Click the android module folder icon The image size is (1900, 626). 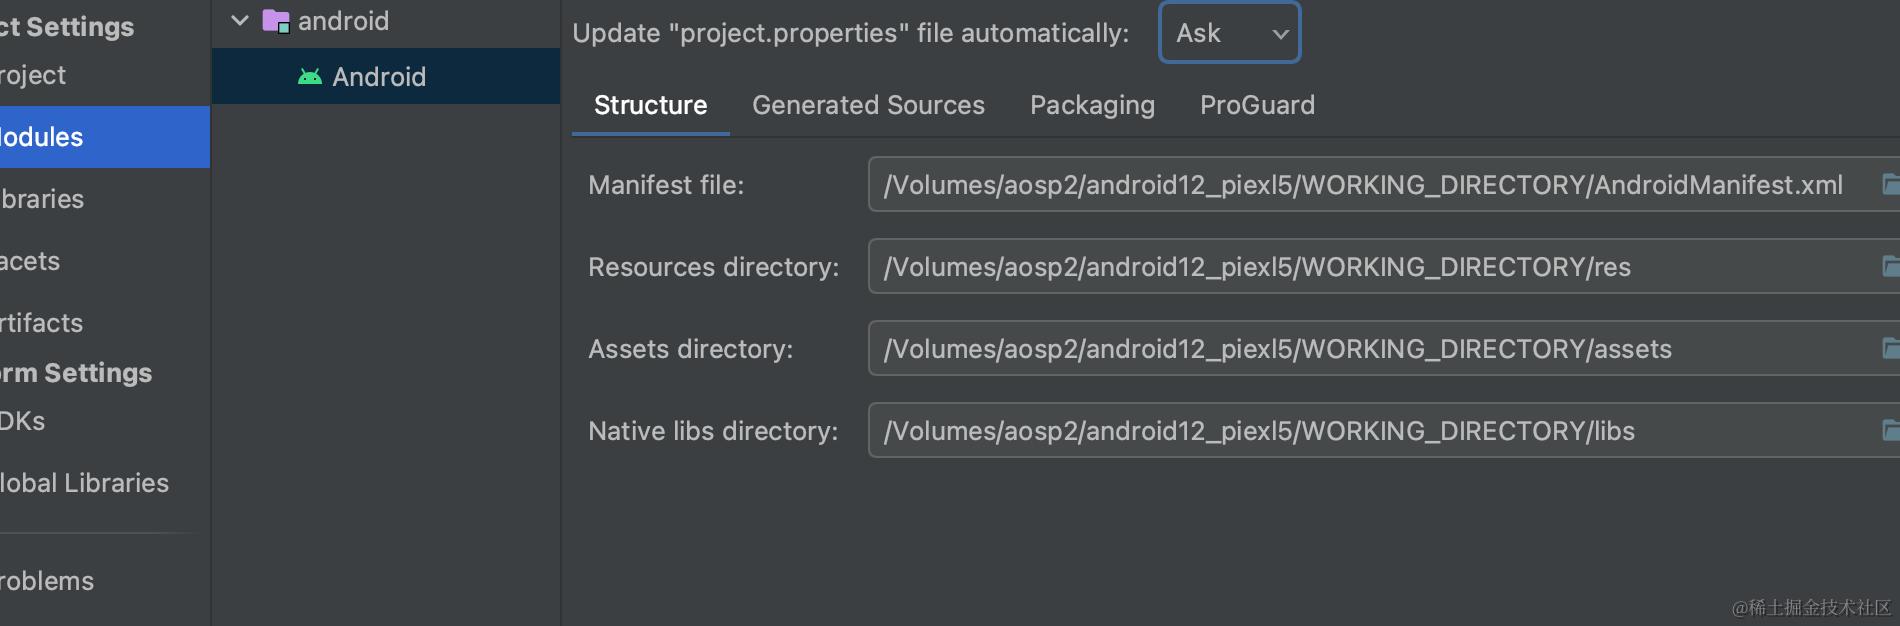[x=276, y=21]
